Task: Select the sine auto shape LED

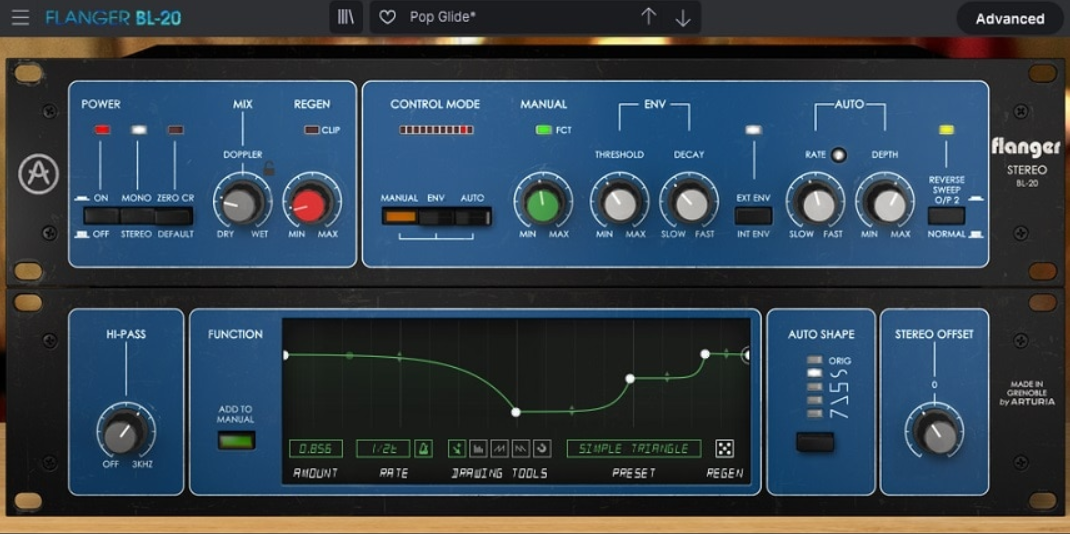Action: point(814,374)
